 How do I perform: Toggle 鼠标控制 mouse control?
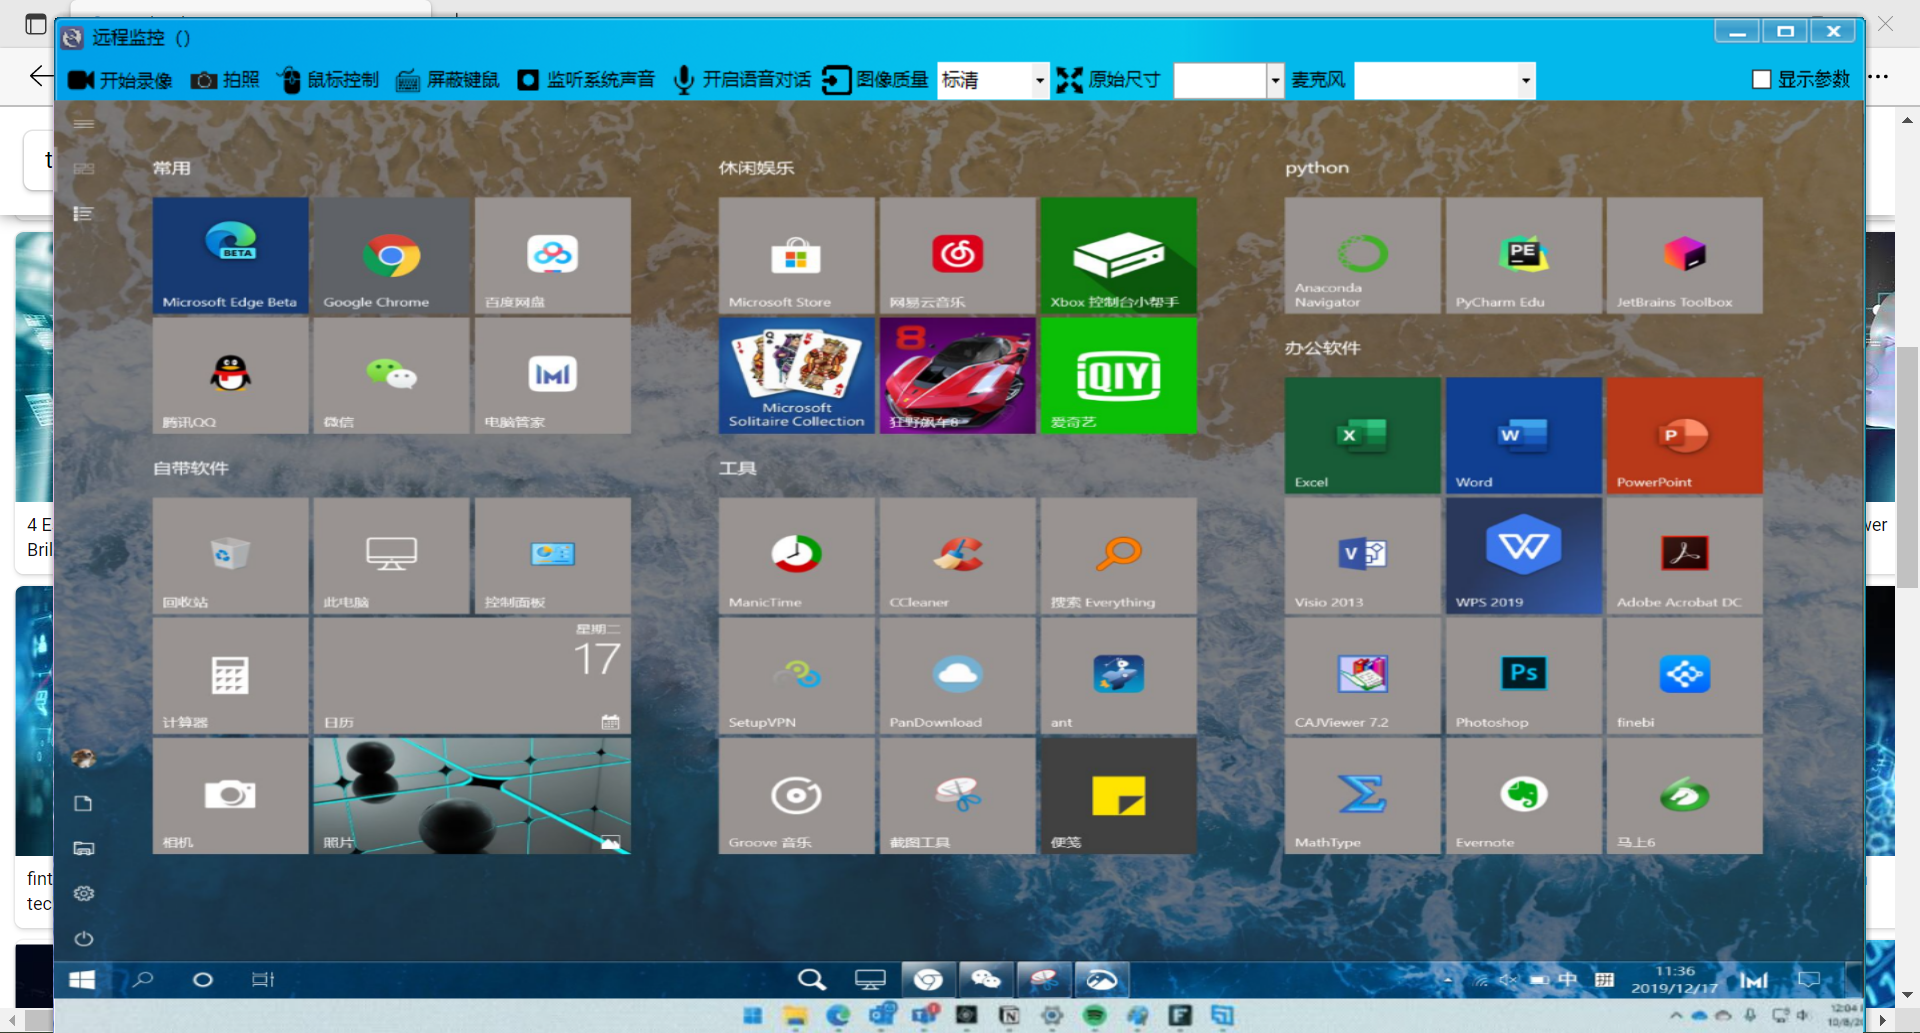[x=289, y=80]
